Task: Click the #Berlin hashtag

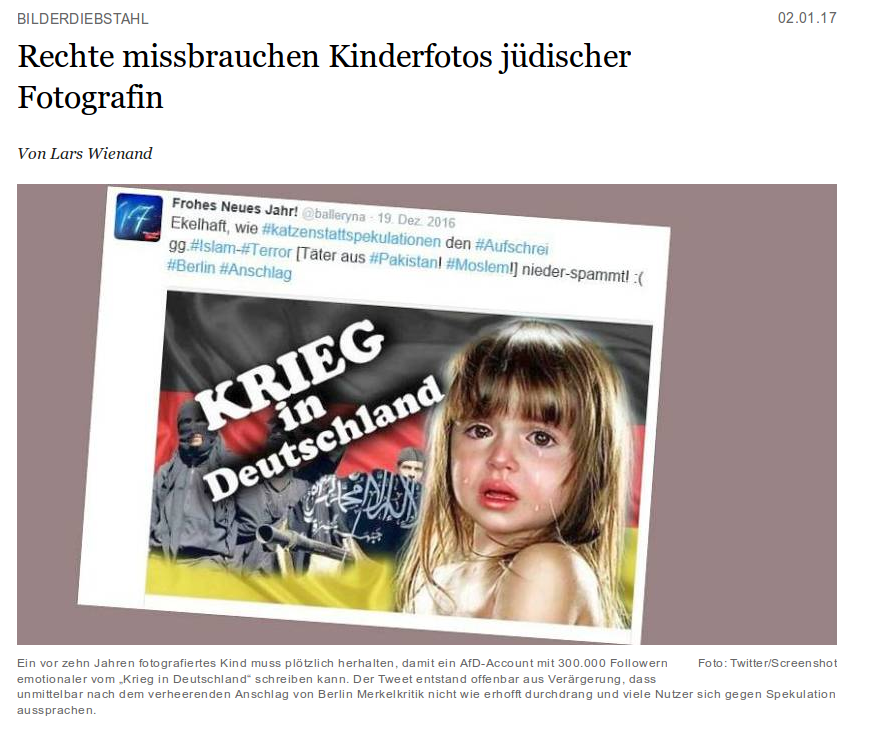Action: pyautogui.click(x=191, y=266)
